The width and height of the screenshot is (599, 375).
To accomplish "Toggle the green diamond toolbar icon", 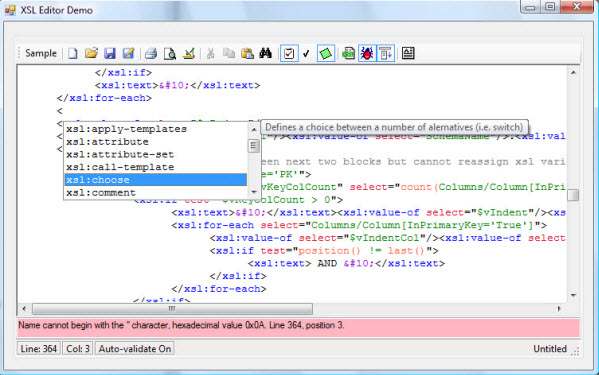I will pyautogui.click(x=326, y=53).
